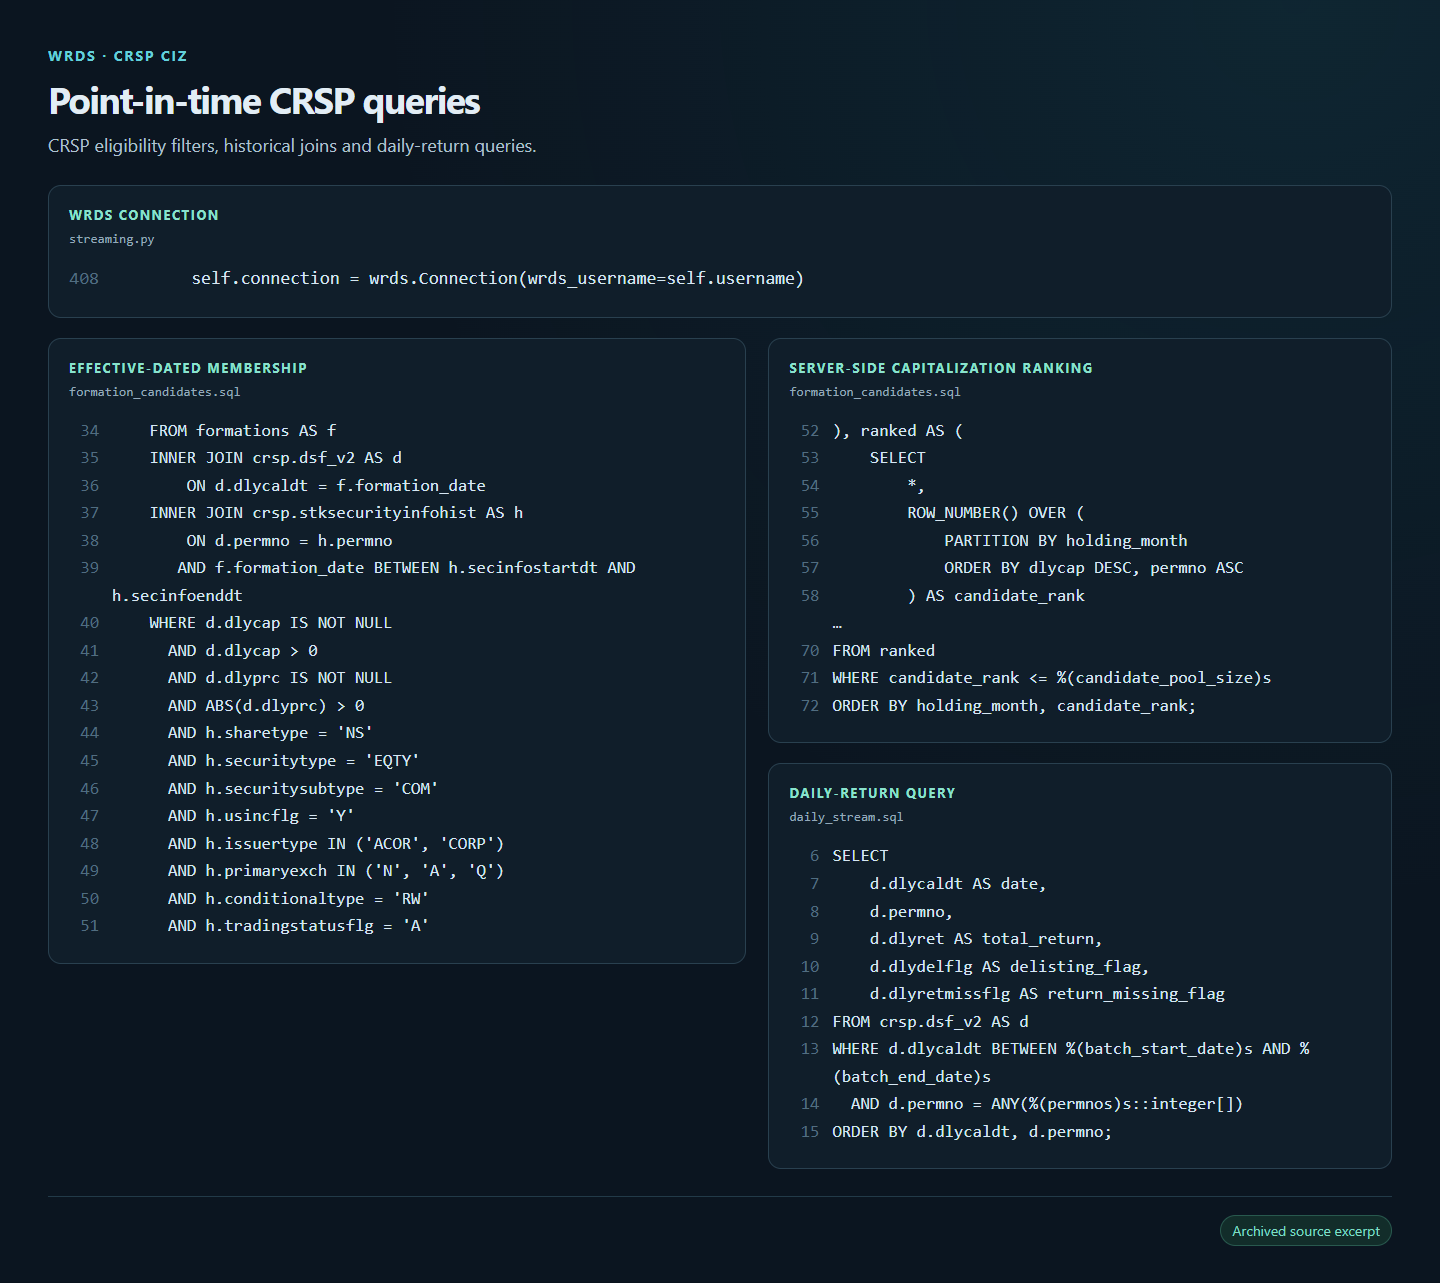This screenshot has height=1283, width=1440.
Task: Click the line "ON d.dlycaldt = f.formation_date"
Action: tap(336, 485)
